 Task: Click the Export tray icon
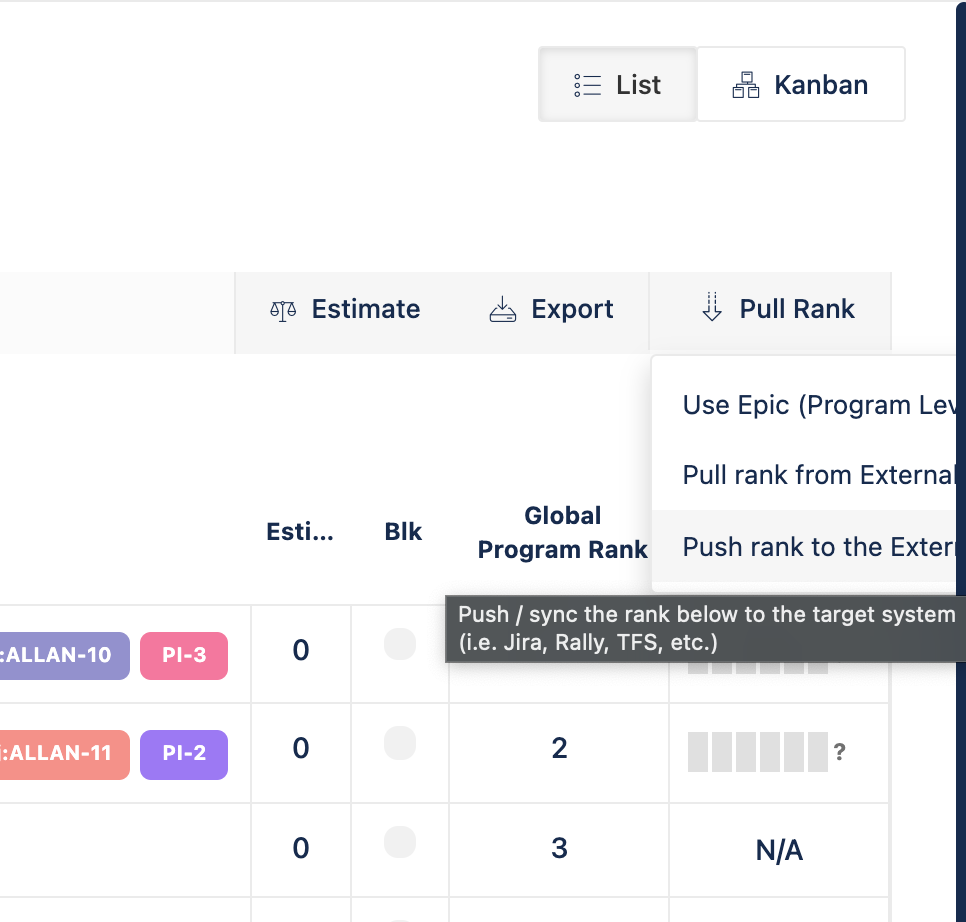click(502, 309)
